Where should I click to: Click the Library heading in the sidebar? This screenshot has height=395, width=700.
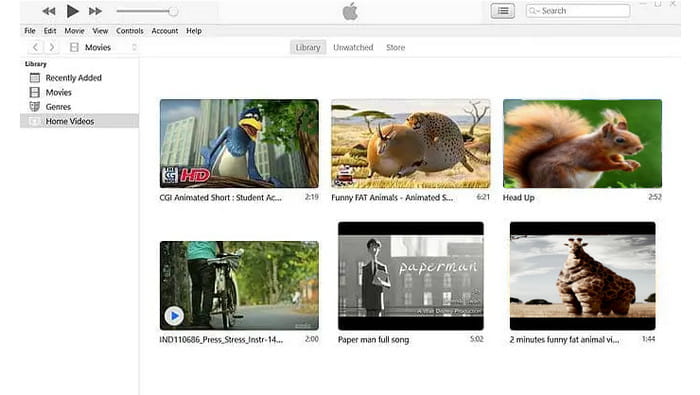[x=36, y=64]
